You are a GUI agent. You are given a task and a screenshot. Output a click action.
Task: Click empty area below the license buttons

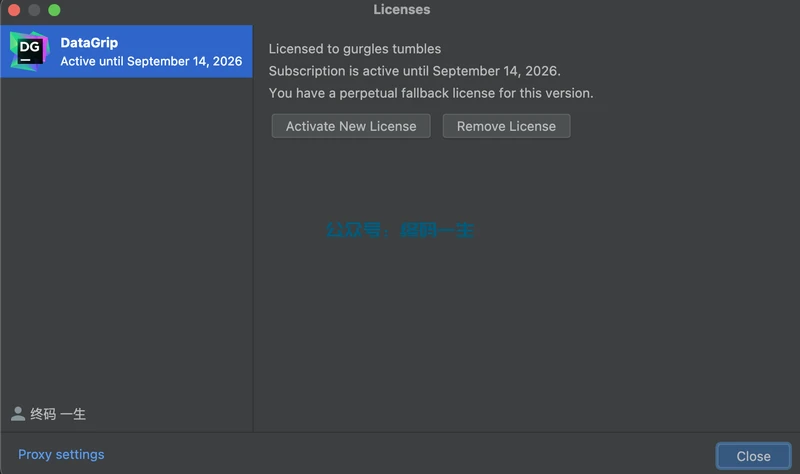pos(525,330)
